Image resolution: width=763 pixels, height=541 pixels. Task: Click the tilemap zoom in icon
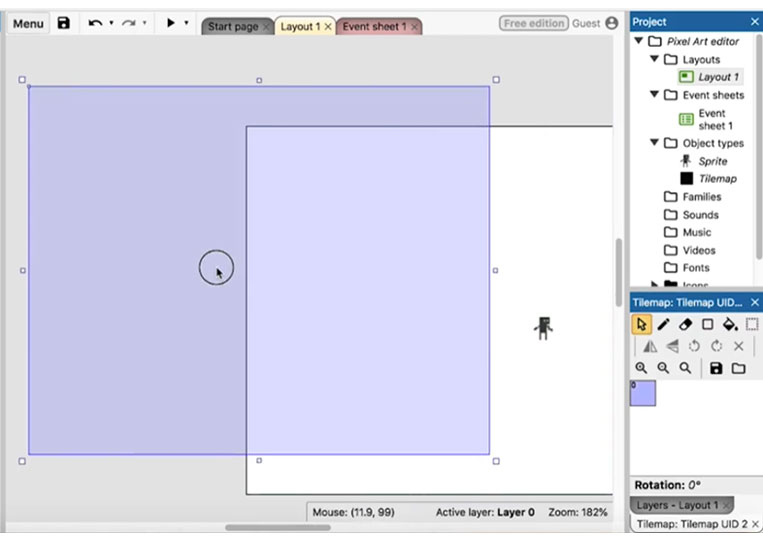pos(641,368)
